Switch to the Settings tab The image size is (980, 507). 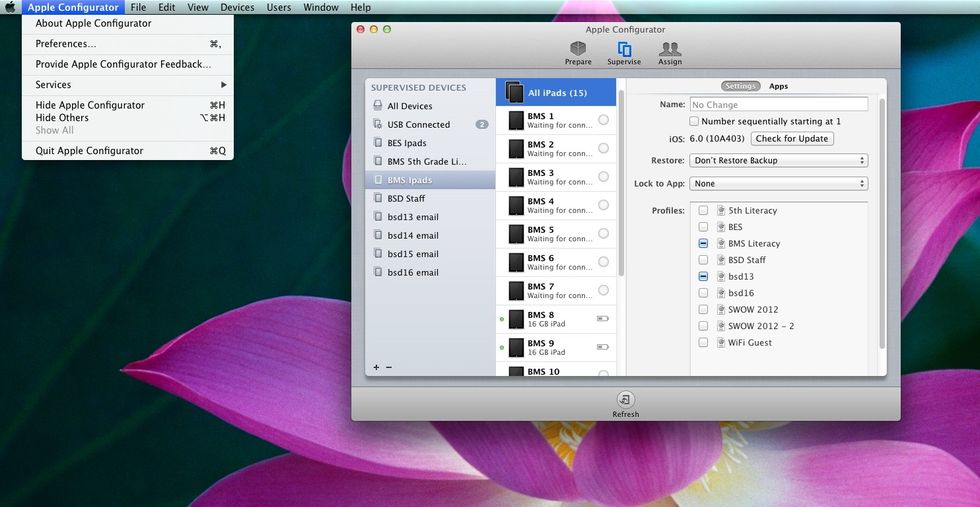(740, 86)
